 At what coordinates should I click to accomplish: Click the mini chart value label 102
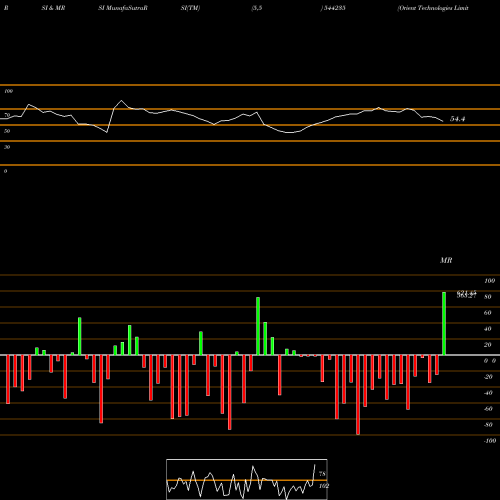point(324,486)
